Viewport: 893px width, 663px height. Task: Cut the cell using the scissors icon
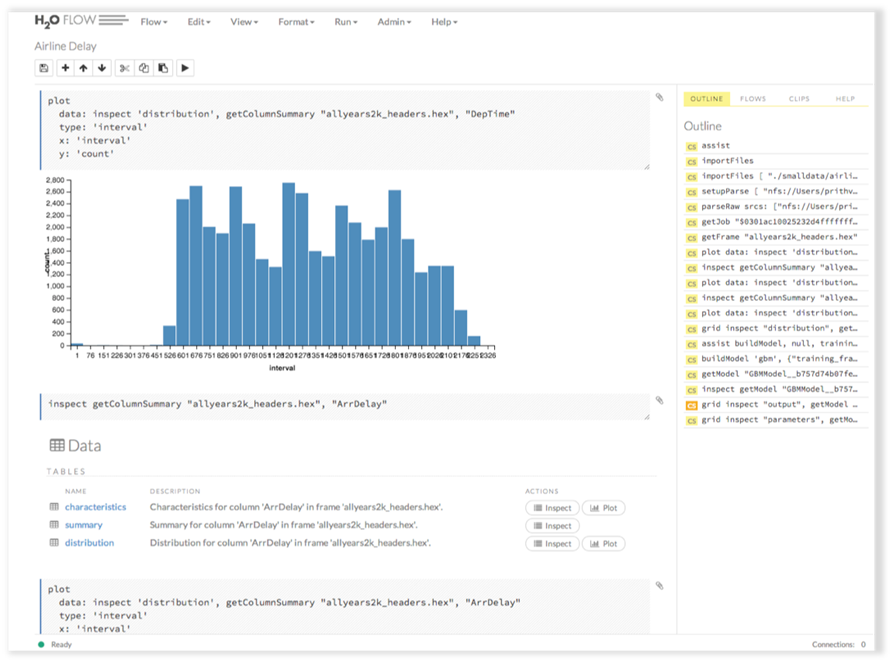point(125,68)
